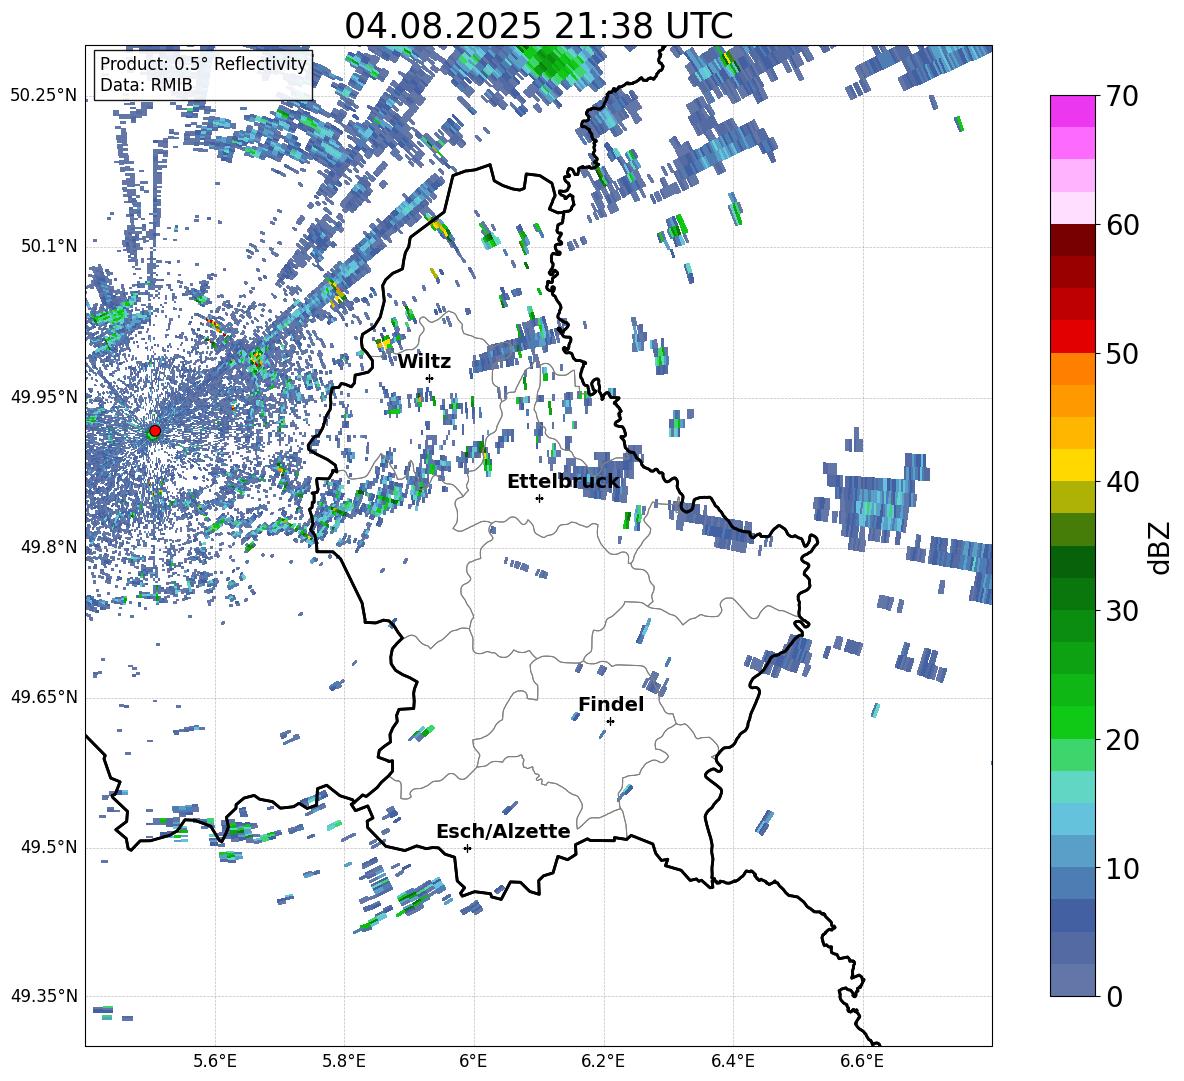The height and width of the screenshot is (1081, 1184).
Task: Select the Wiltz city label
Action: [x=424, y=362]
